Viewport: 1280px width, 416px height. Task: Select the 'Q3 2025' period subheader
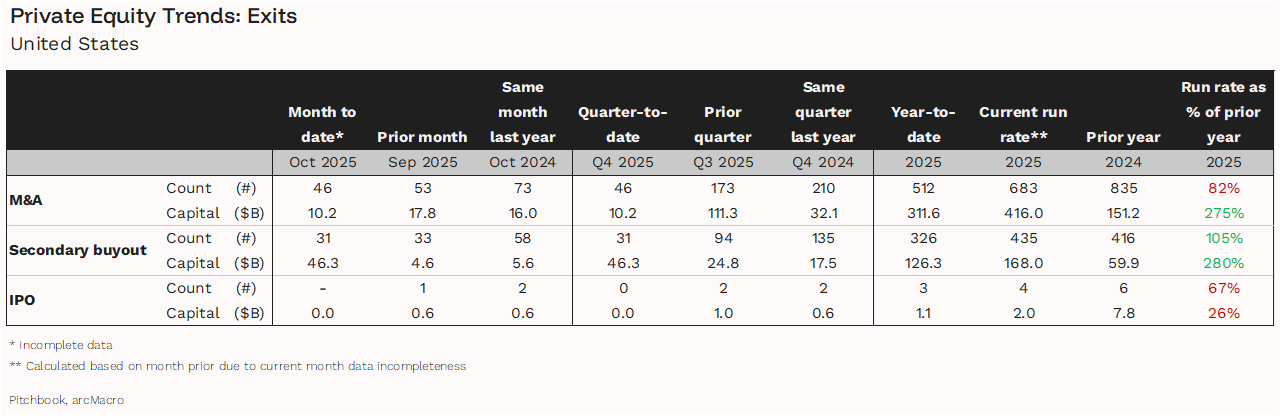(x=722, y=162)
